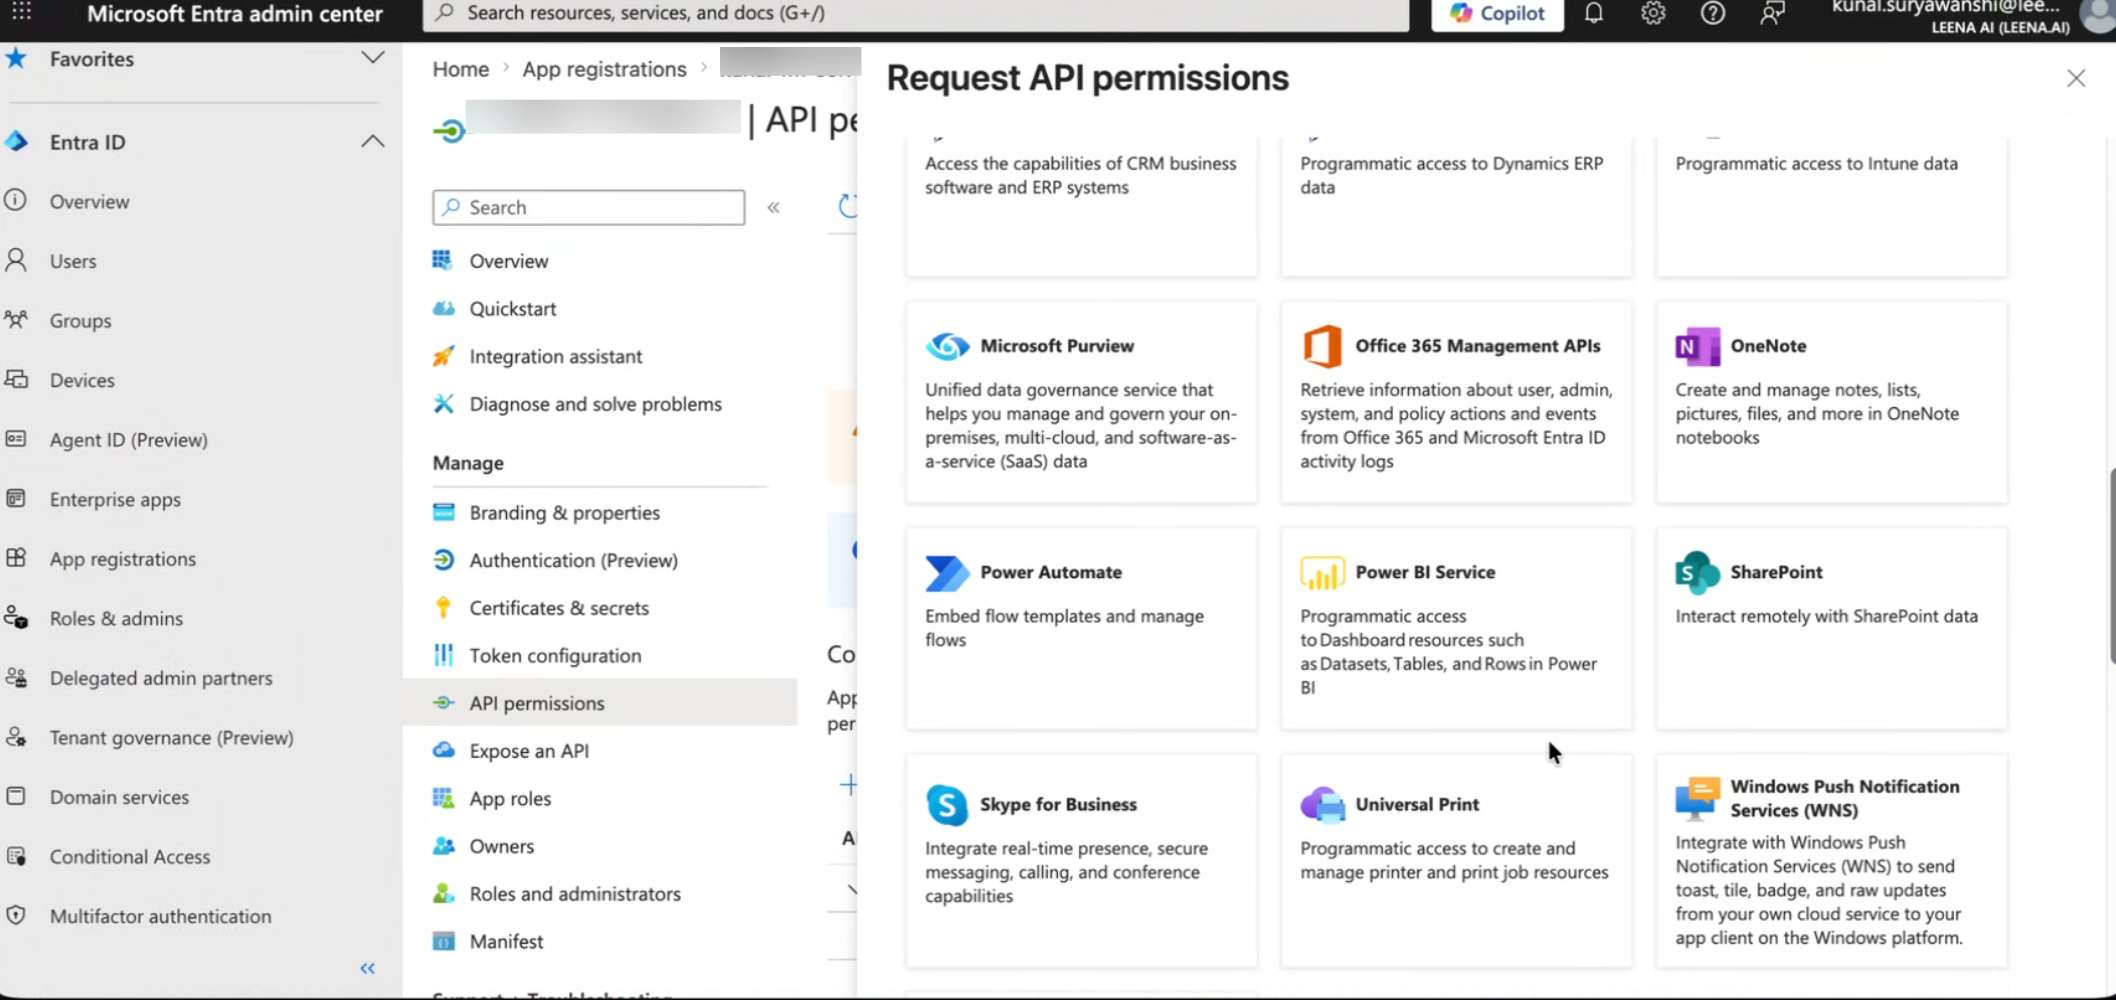
Task: Collapse the app menu pane
Action: coord(773,207)
